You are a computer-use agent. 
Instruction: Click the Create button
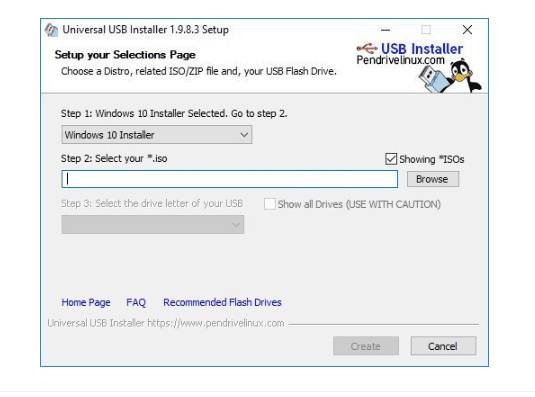[x=366, y=346]
